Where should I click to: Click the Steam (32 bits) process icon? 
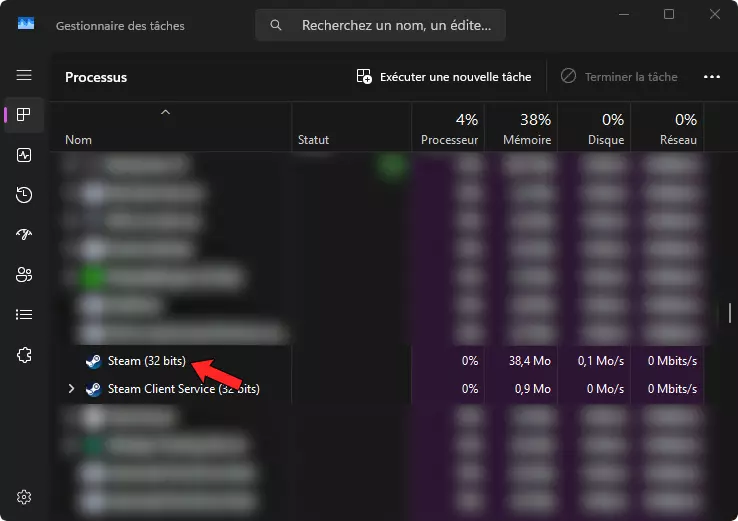[x=93, y=361]
